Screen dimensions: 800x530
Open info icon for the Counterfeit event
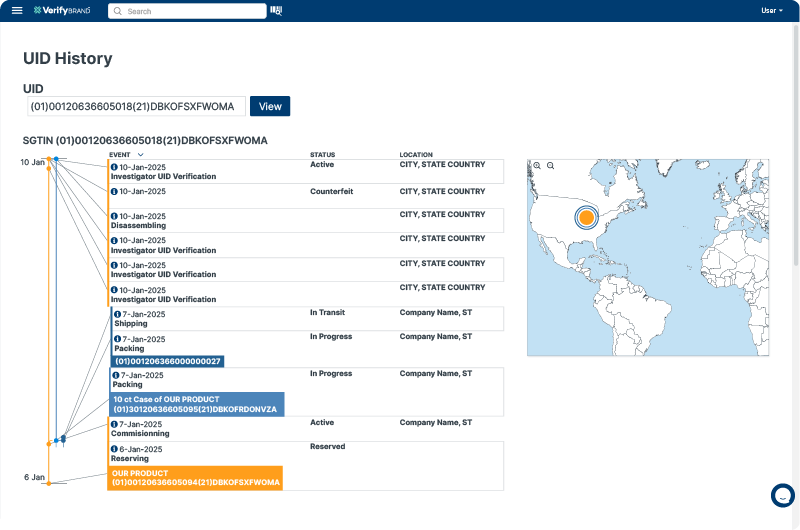[114, 191]
